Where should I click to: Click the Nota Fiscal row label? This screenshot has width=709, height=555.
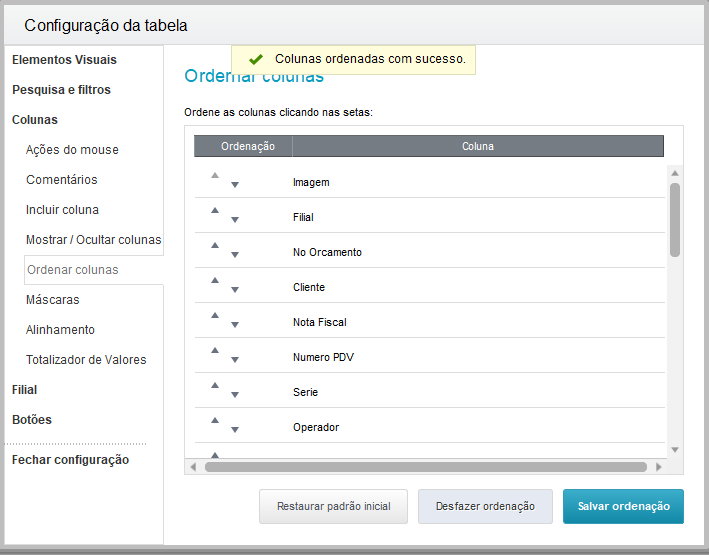tap(320, 322)
